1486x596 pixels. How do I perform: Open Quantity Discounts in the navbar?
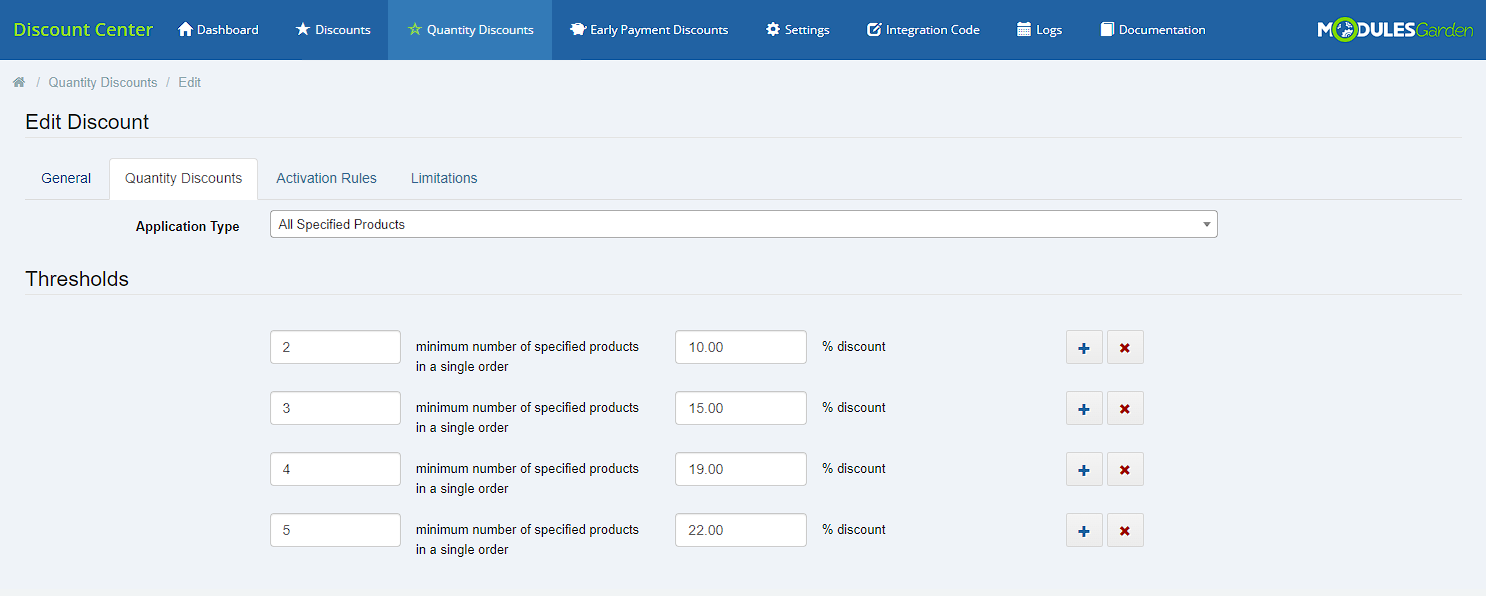pyautogui.click(x=470, y=30)
